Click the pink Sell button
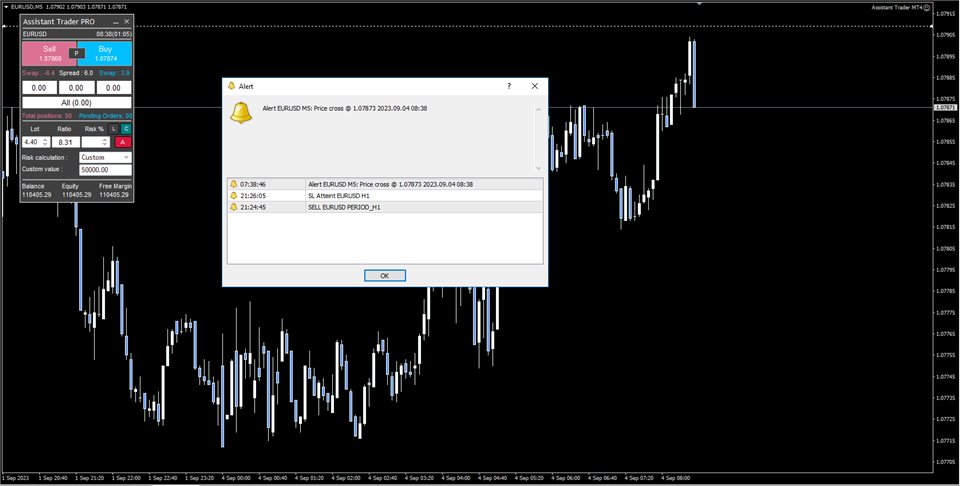Viewport: 960px width, 486px height. click(x=48, y=53)
